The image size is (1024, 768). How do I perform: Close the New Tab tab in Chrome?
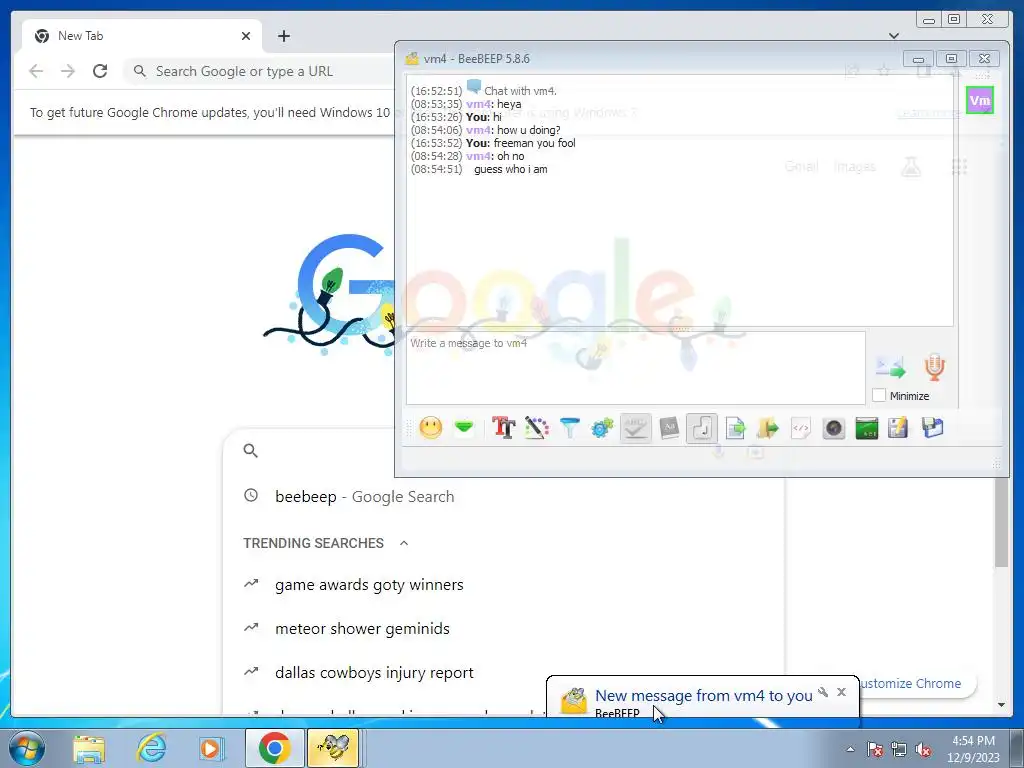coord(246,36)
